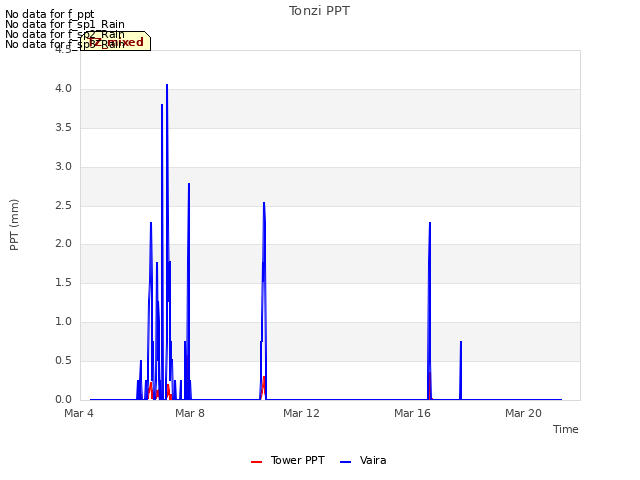Click the 'No data for f_sp1_Rain' message
Image resolution: width=640 pixels, height=480 pixels.
[64, 24]
